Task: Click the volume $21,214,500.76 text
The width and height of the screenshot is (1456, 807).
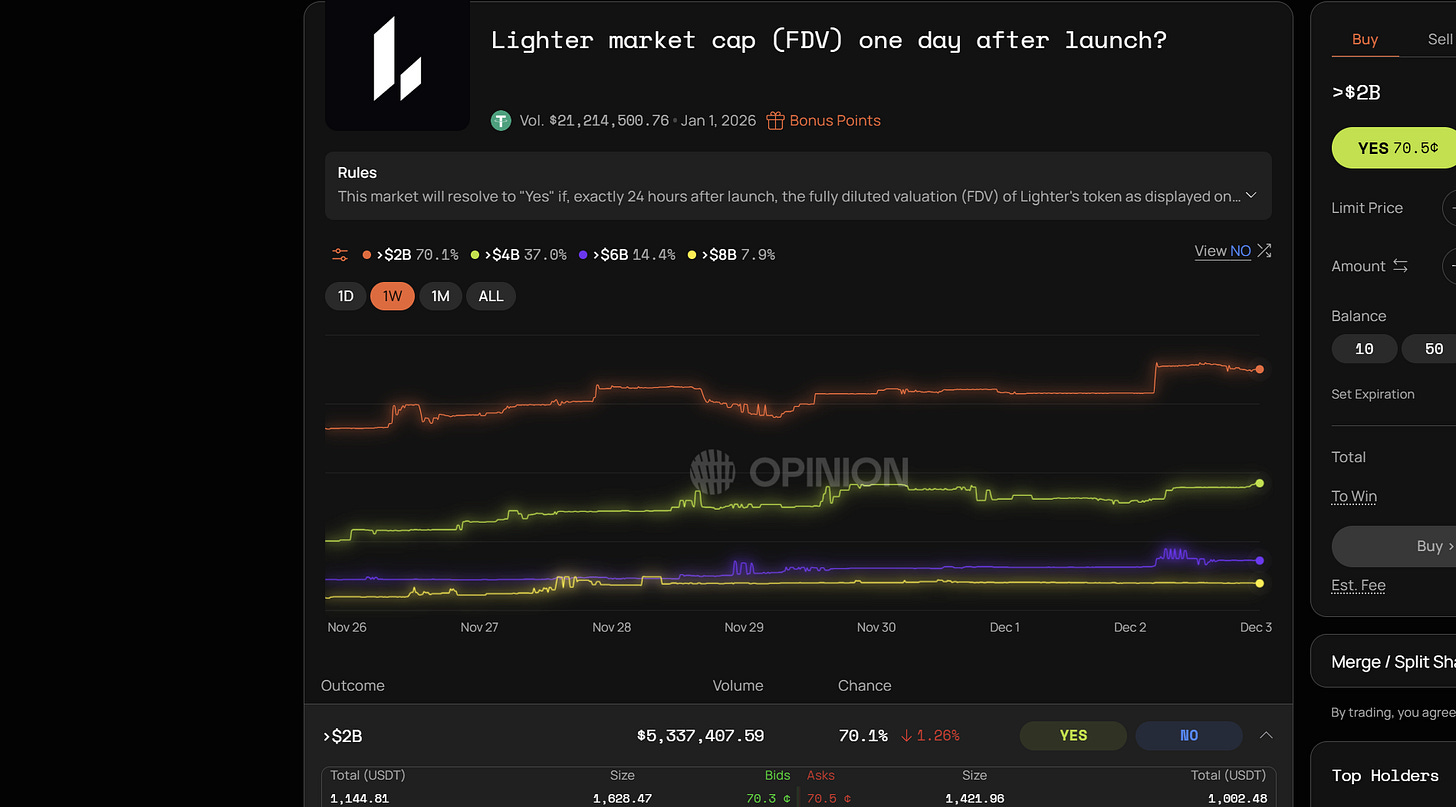Action: point(609,121)
